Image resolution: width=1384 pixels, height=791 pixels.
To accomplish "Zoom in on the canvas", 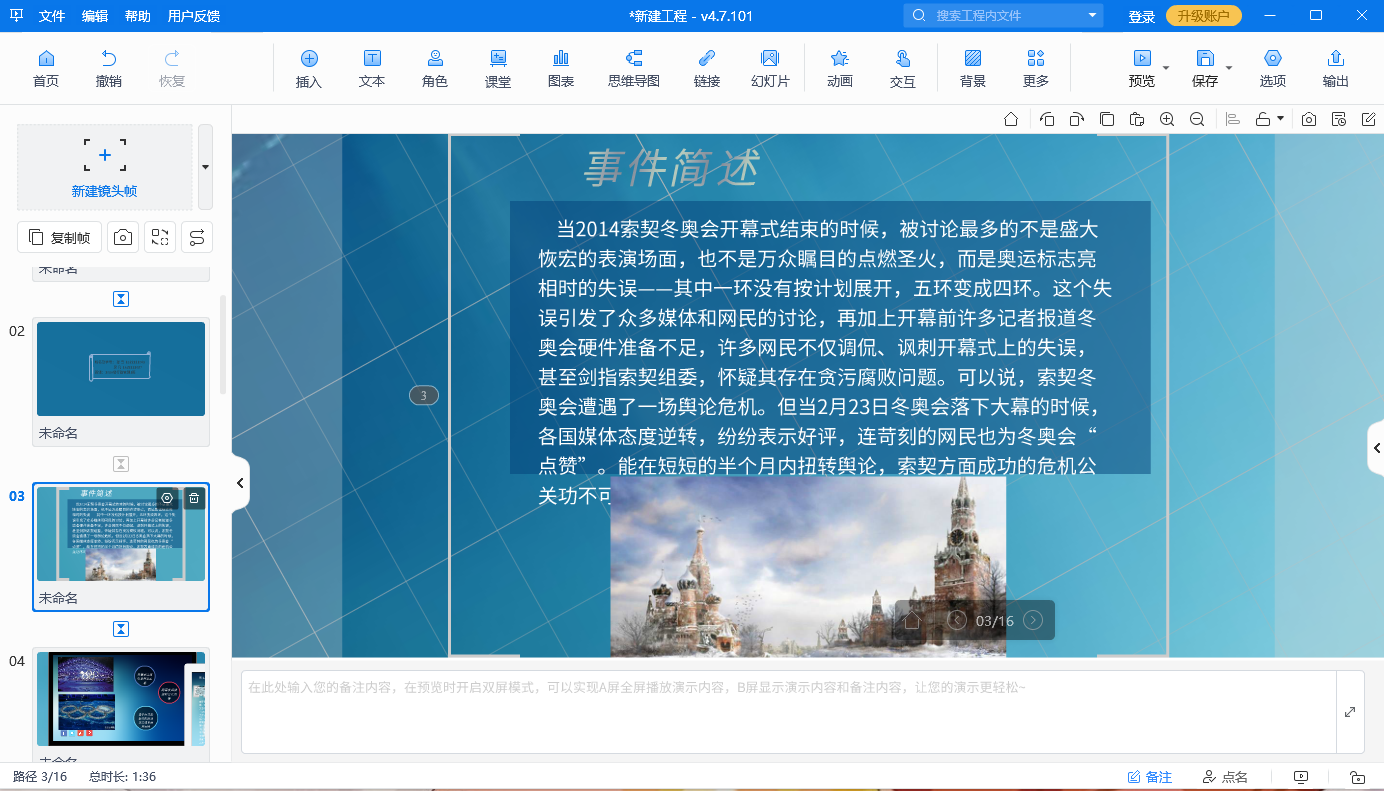I will (1167, 119).
